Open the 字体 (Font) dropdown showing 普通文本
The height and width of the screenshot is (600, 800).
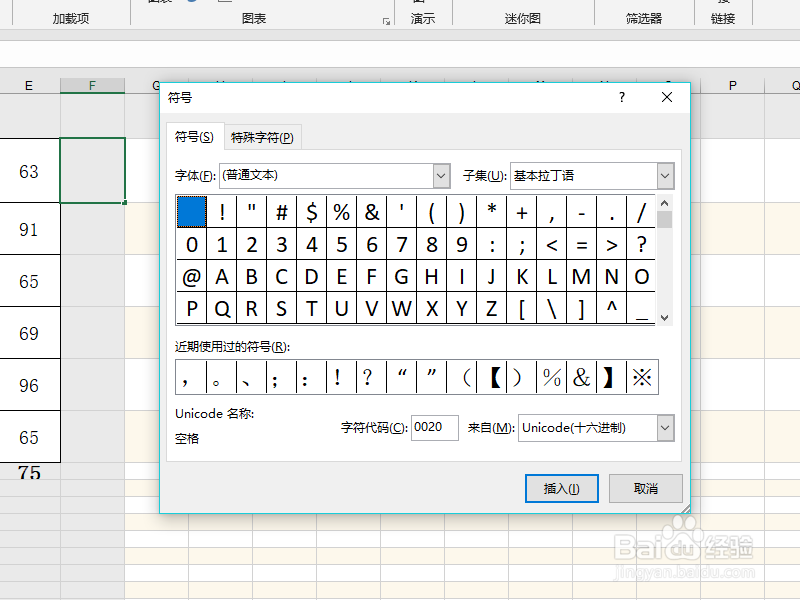point(441,175)
